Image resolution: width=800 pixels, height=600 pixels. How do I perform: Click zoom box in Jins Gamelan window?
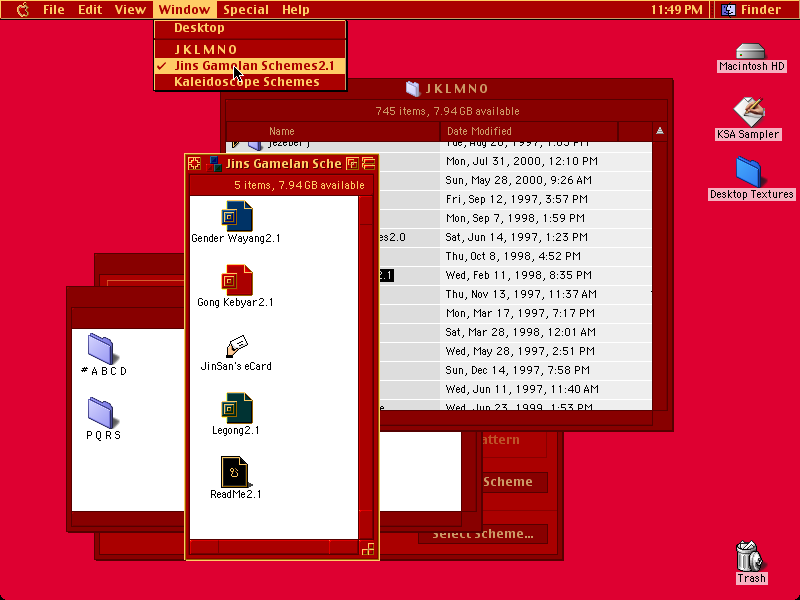pyautogui.click(x=352, y=163)
